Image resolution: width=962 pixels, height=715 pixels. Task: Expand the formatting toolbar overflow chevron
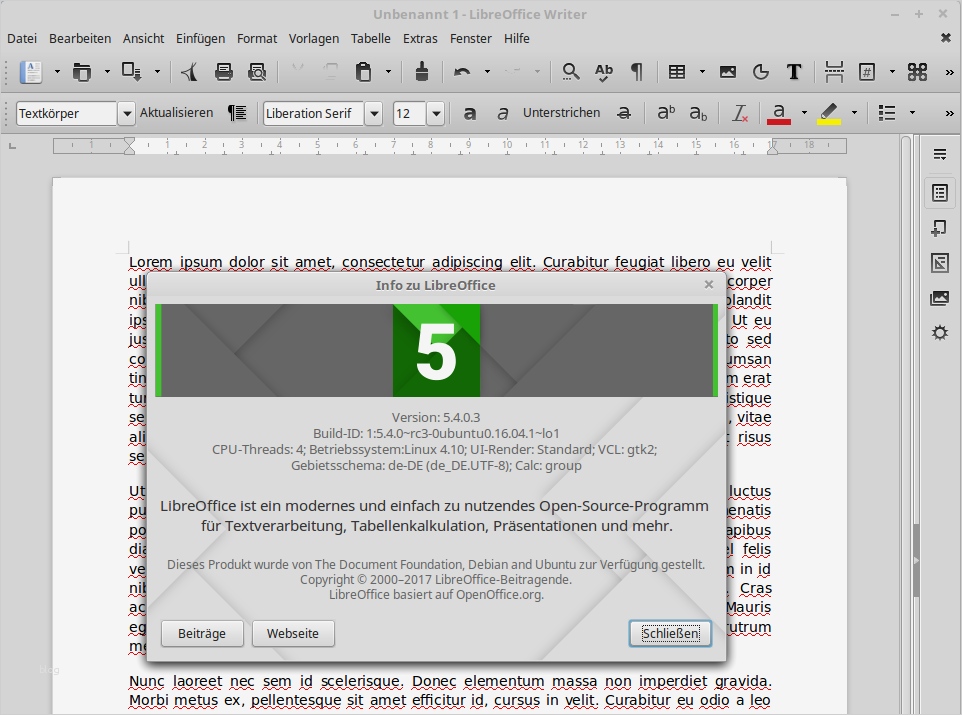tap(949, 114)
